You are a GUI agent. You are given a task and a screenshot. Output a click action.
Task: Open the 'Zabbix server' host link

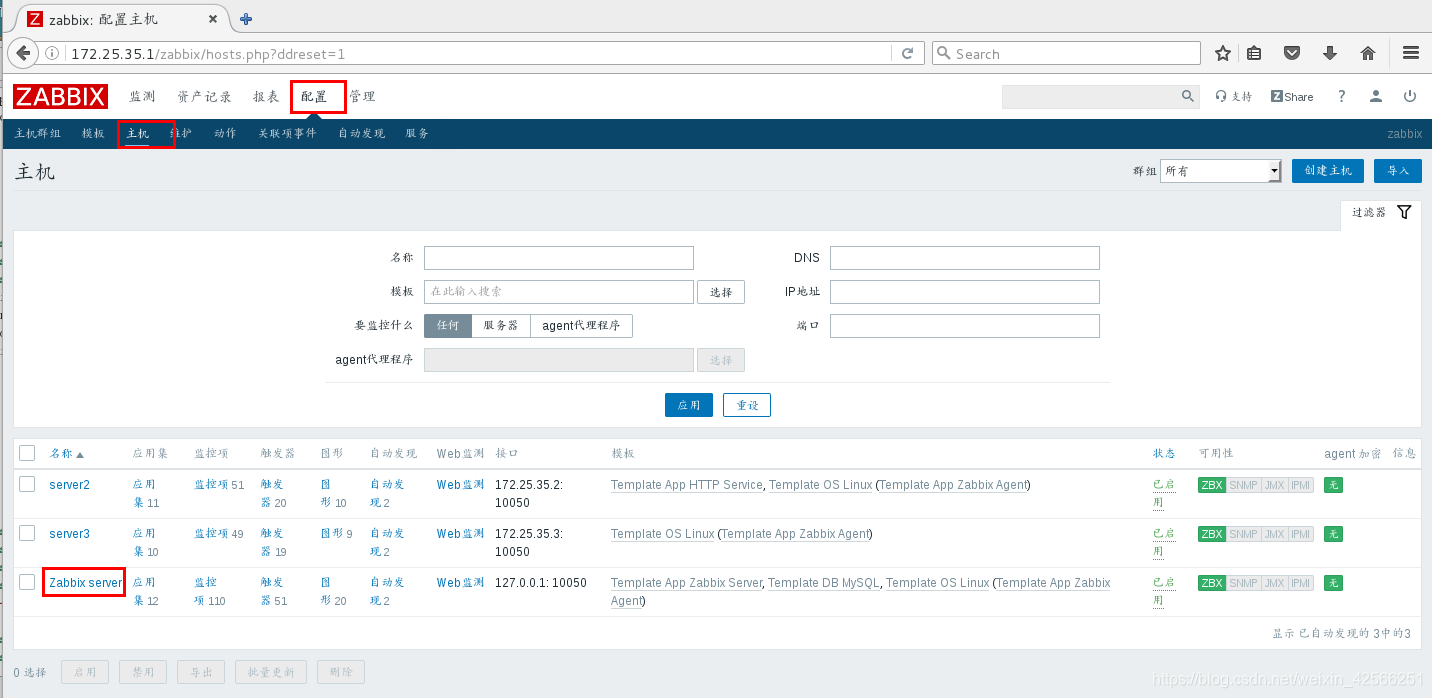(x=85, y=583)
